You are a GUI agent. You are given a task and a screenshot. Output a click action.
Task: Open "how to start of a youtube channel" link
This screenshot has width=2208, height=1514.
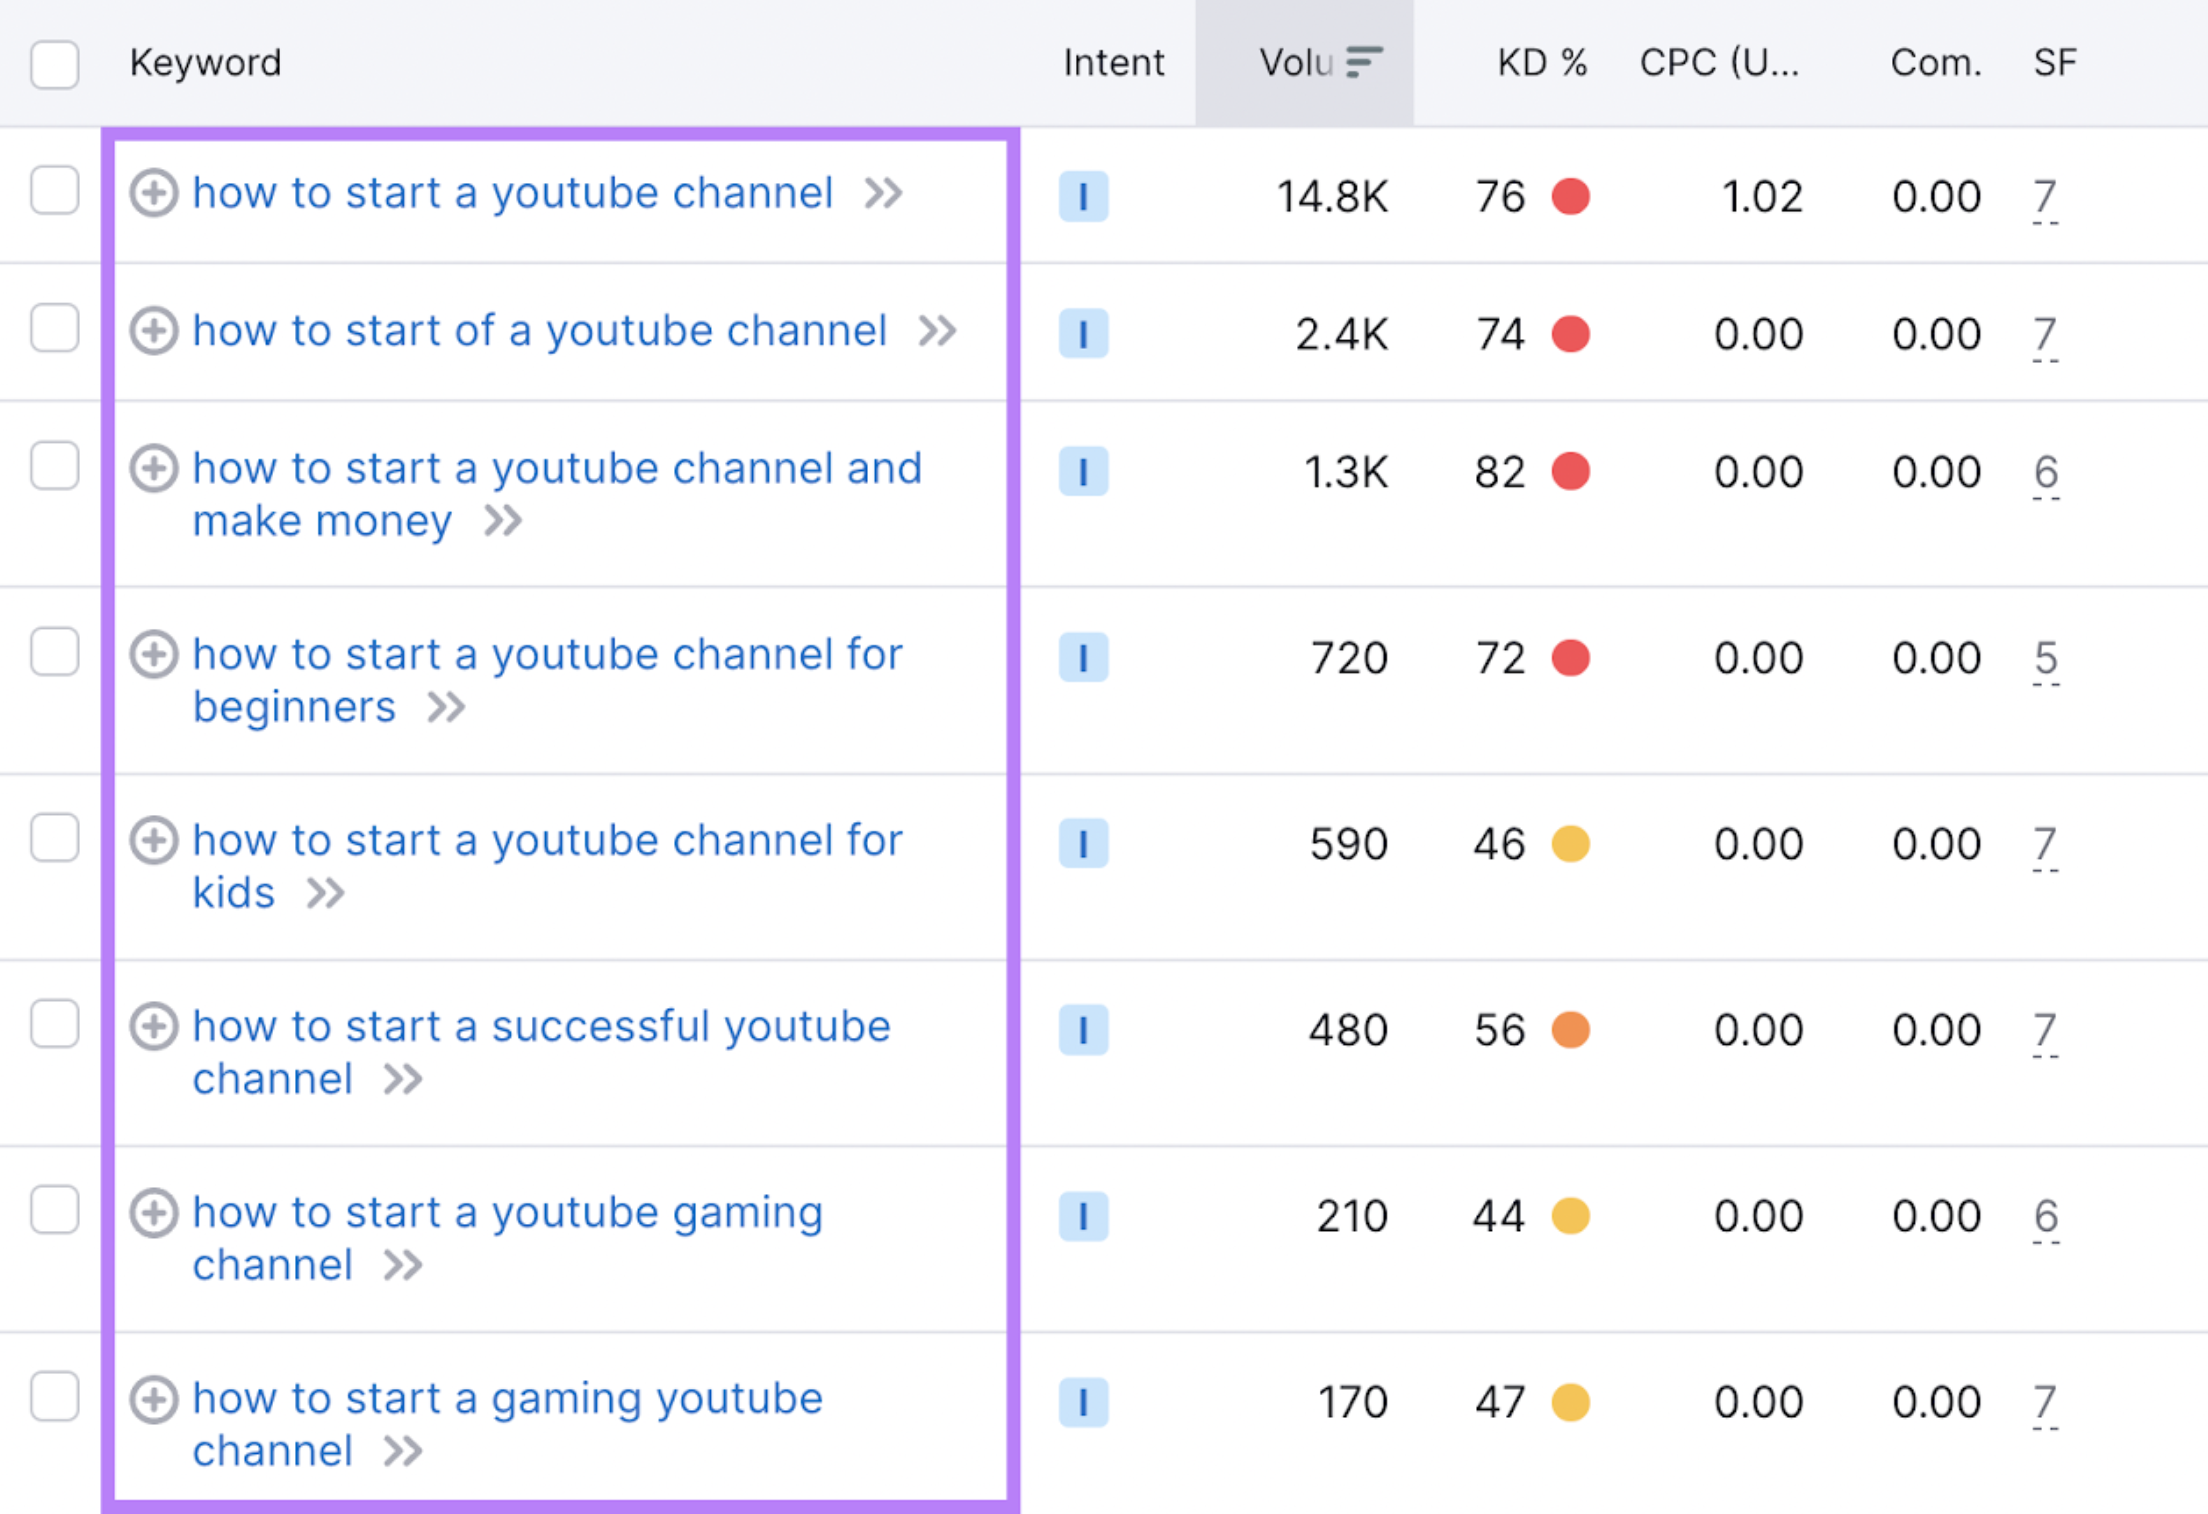[x=539, y=331]
